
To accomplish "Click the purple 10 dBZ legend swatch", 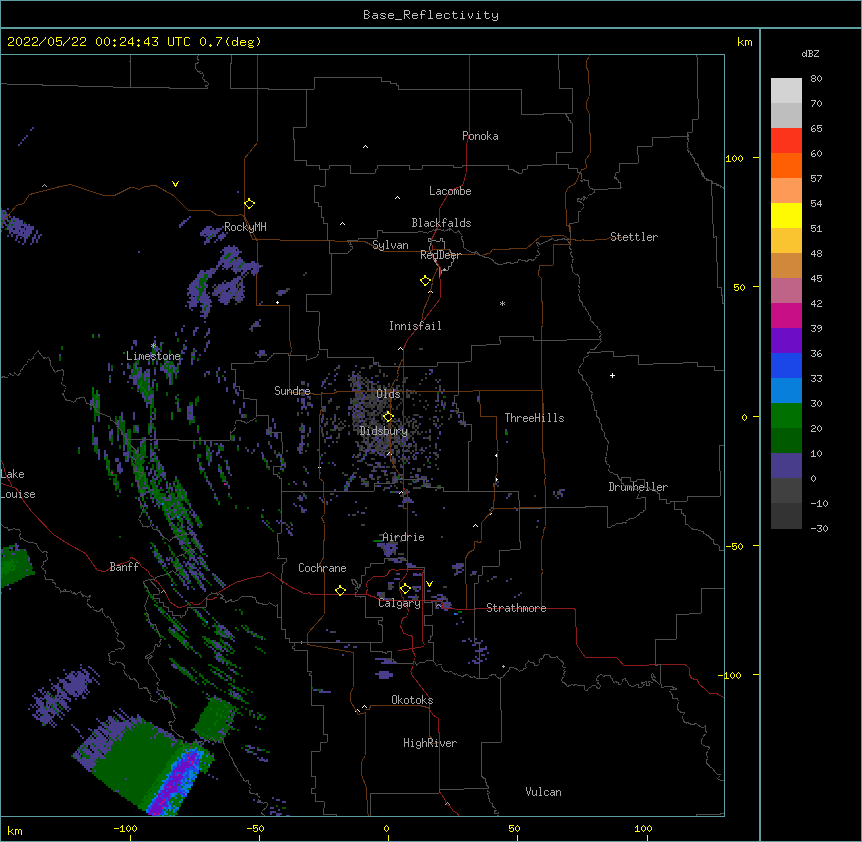I will 786,466.
